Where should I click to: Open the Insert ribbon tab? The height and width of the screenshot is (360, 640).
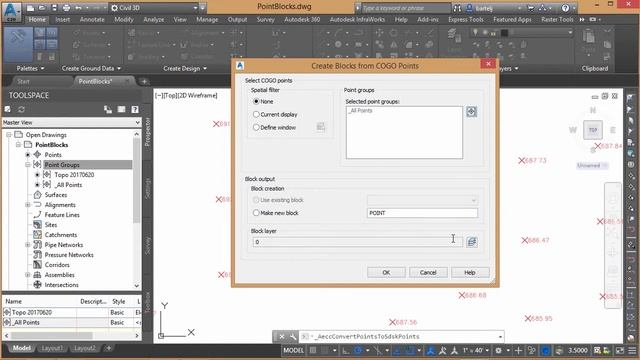(x=62, y=19)
